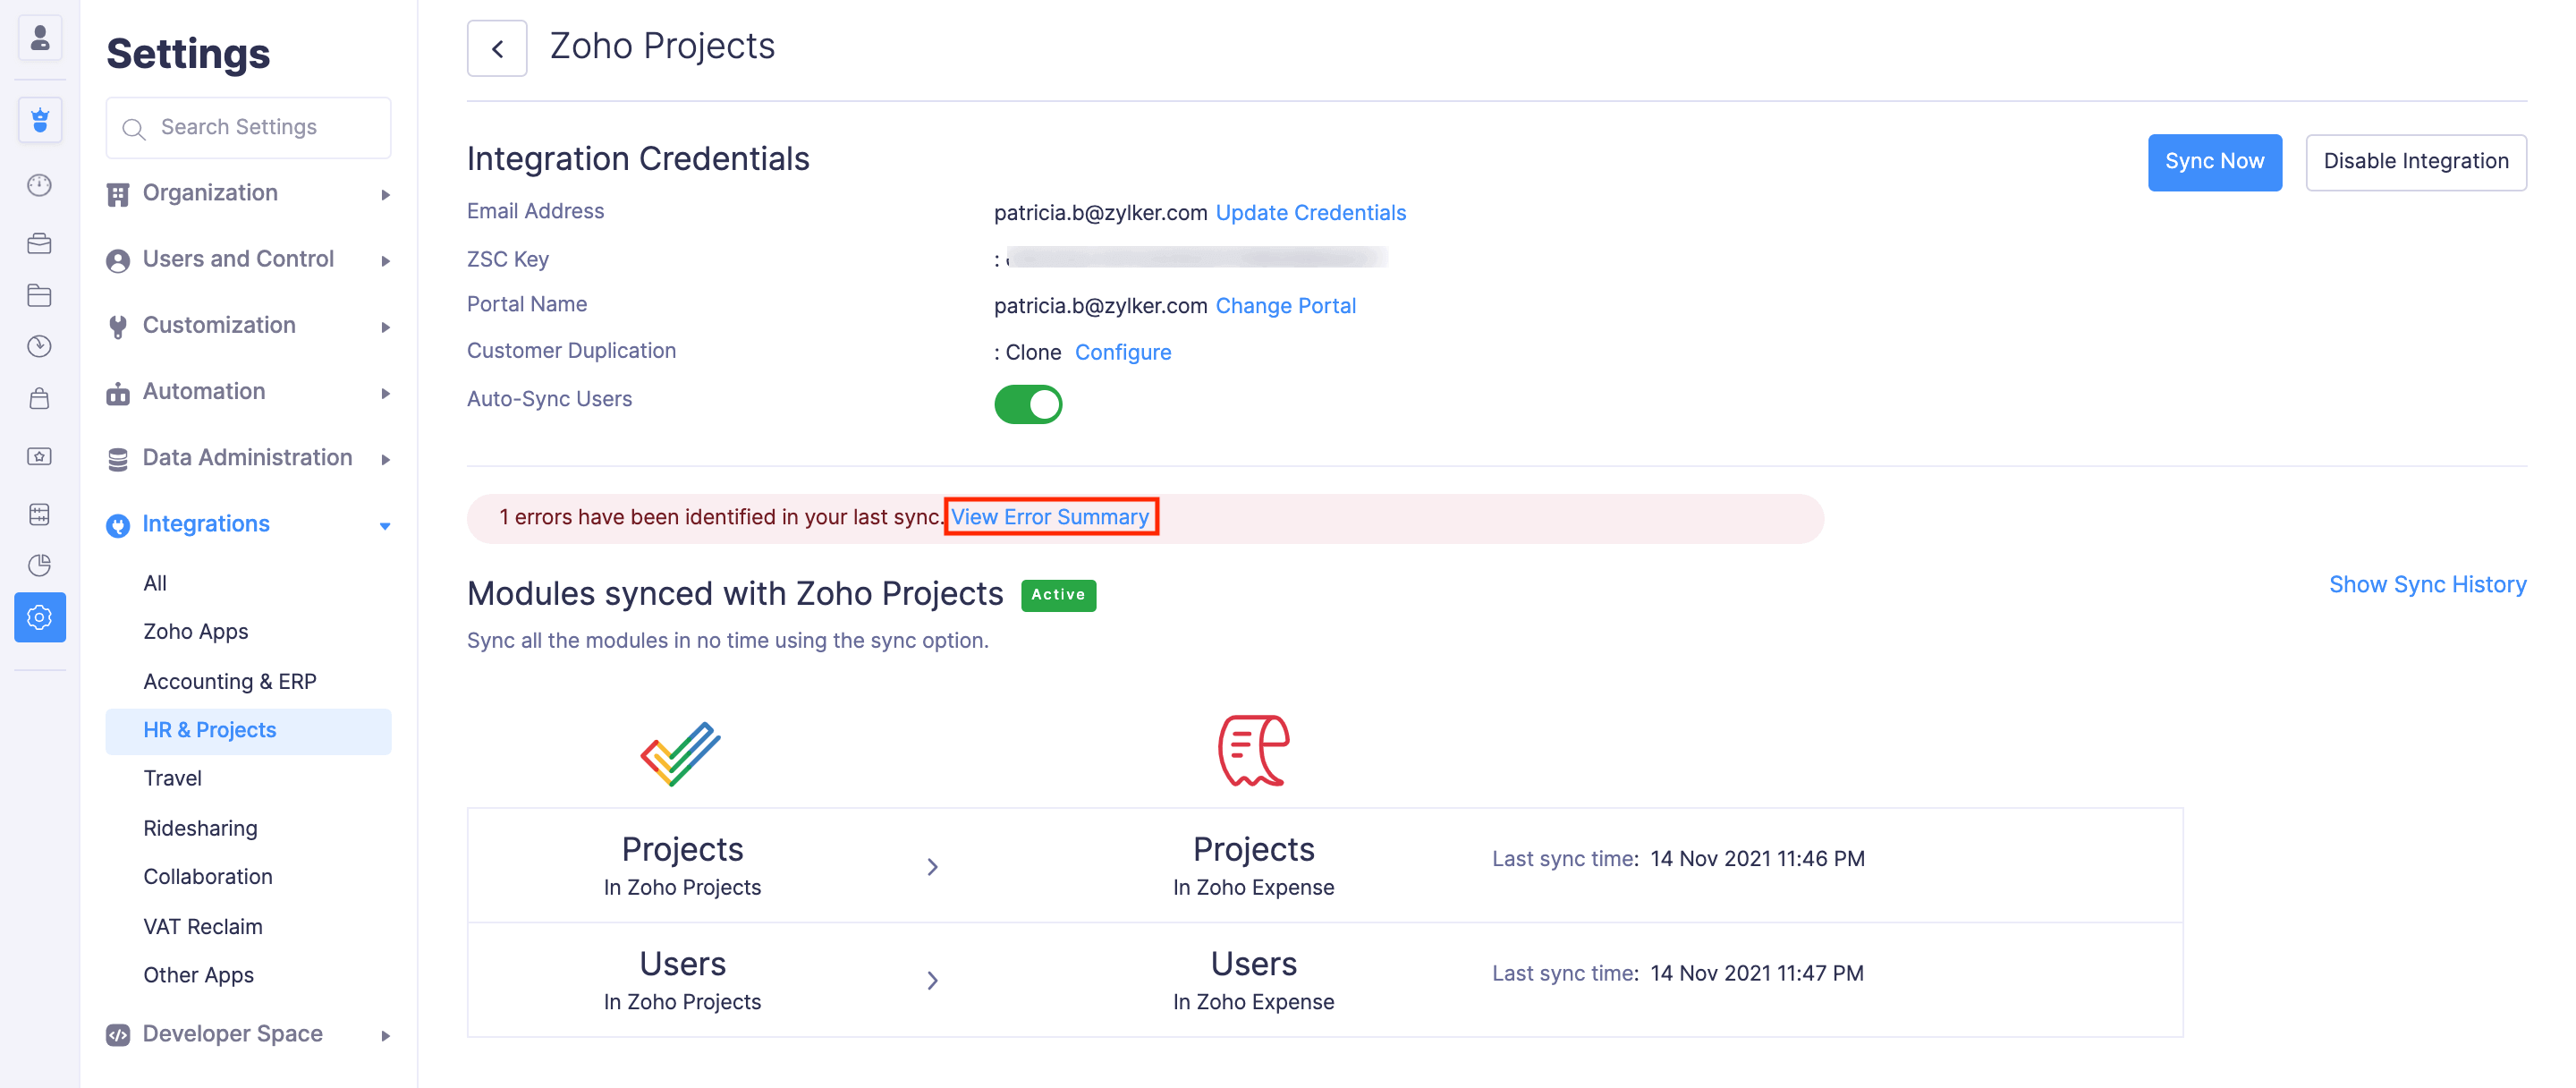Open the Show Sync History link
The image size is (2576, 1088).
pyautogui.click(x=2427, y=584)
